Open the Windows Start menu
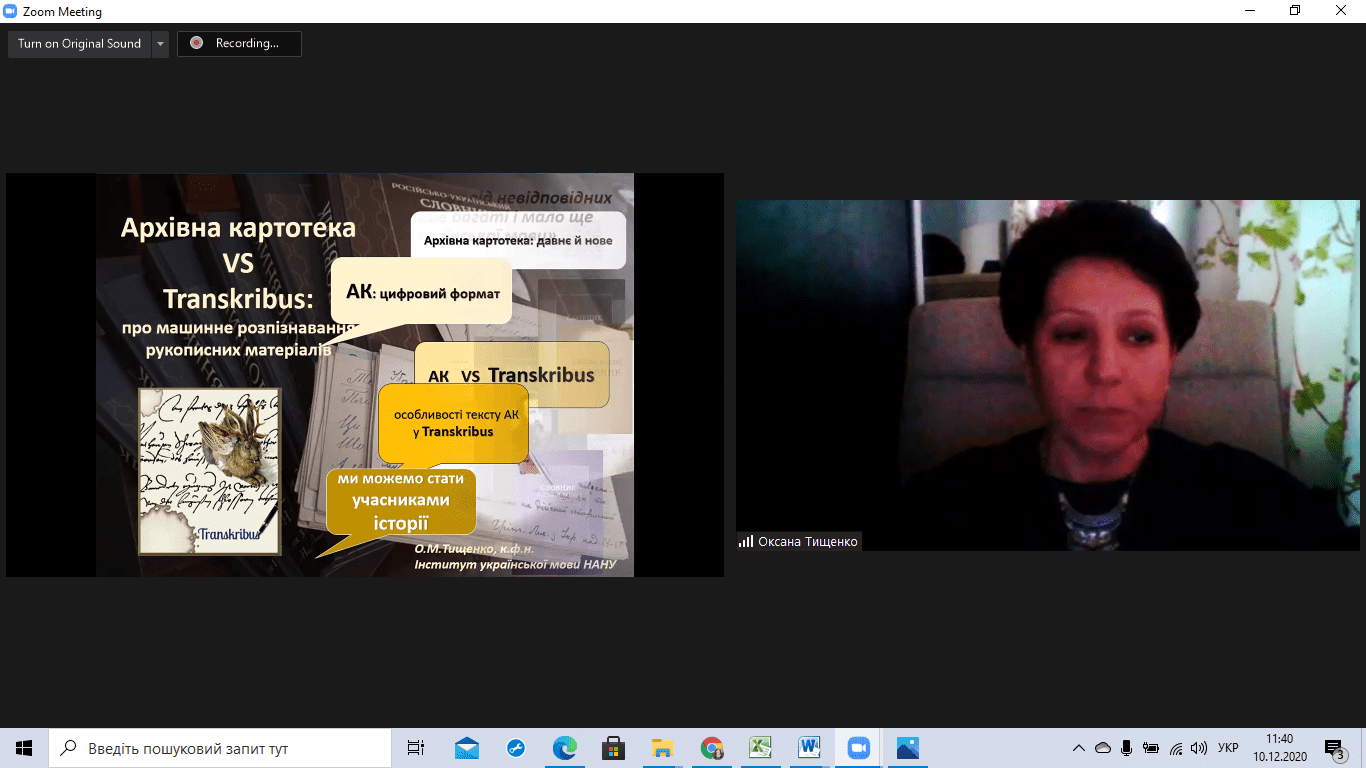Screen dimensions: 1366x768 24,748
